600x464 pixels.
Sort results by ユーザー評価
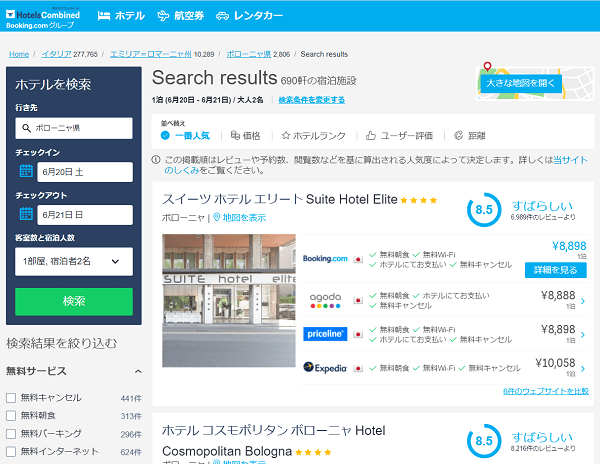click(x=399, y=135)
